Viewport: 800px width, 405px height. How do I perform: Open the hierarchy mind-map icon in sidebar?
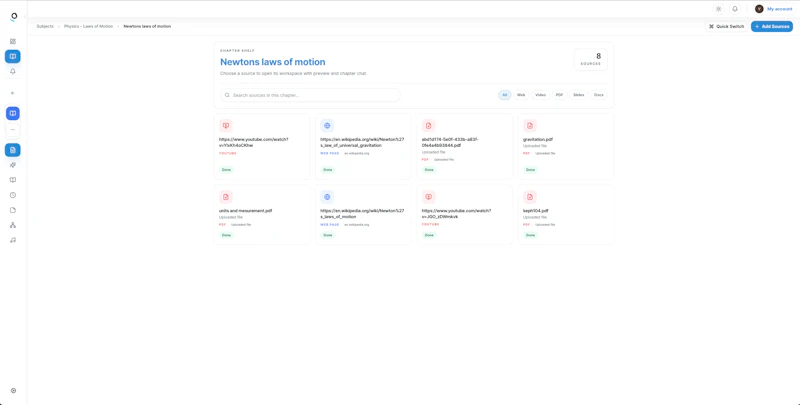point(13,225)
